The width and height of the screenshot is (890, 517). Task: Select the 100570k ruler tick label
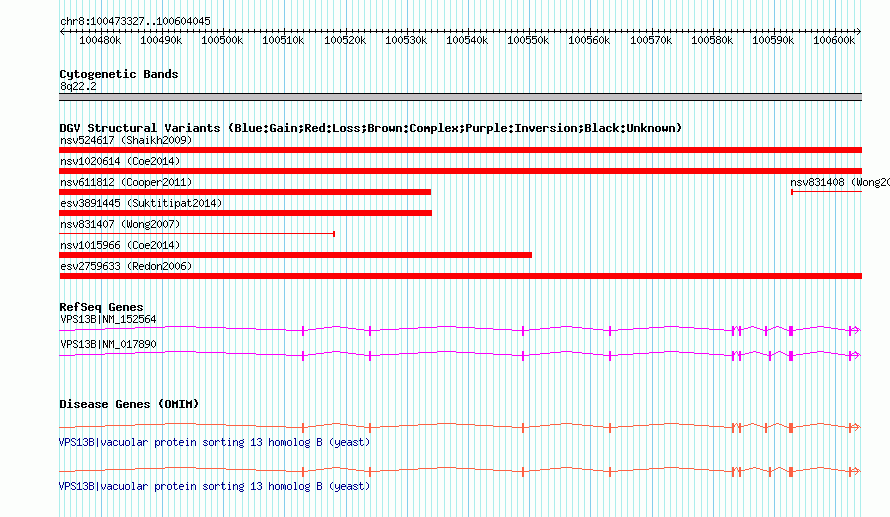[x=651, y=40]
